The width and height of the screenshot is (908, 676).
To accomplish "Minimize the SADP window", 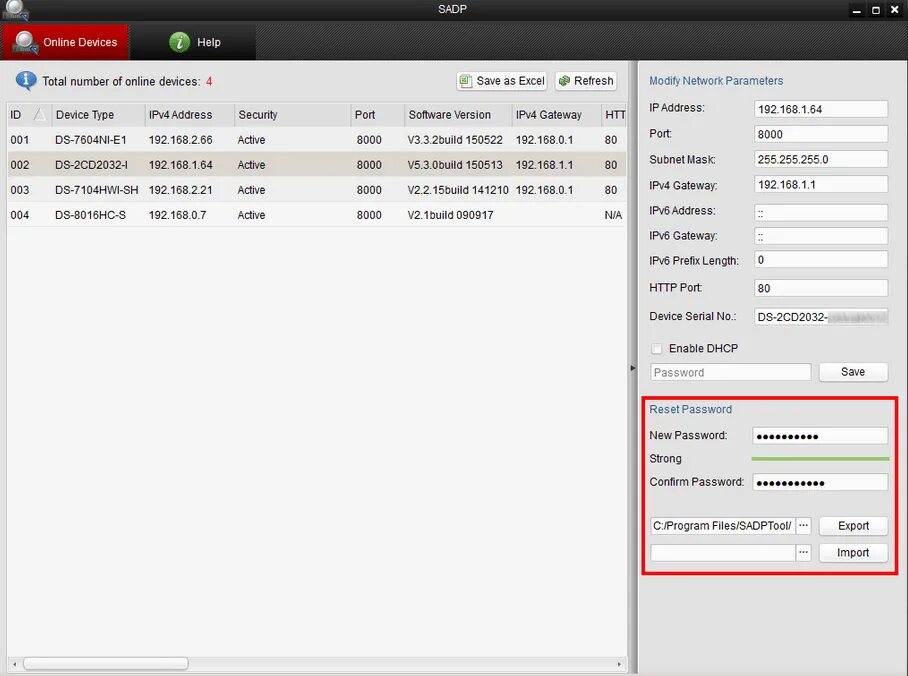I will click(856, 10).
